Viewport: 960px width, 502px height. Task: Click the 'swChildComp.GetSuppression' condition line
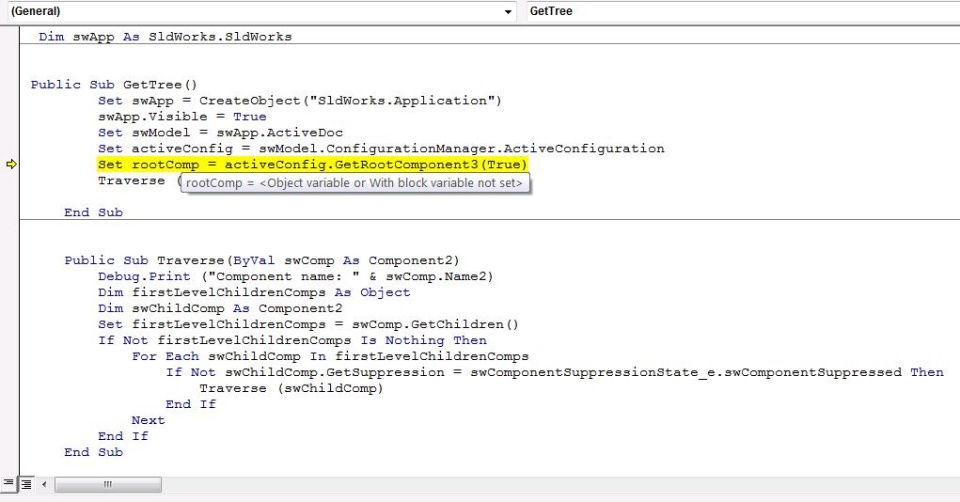tap(555, 372)
